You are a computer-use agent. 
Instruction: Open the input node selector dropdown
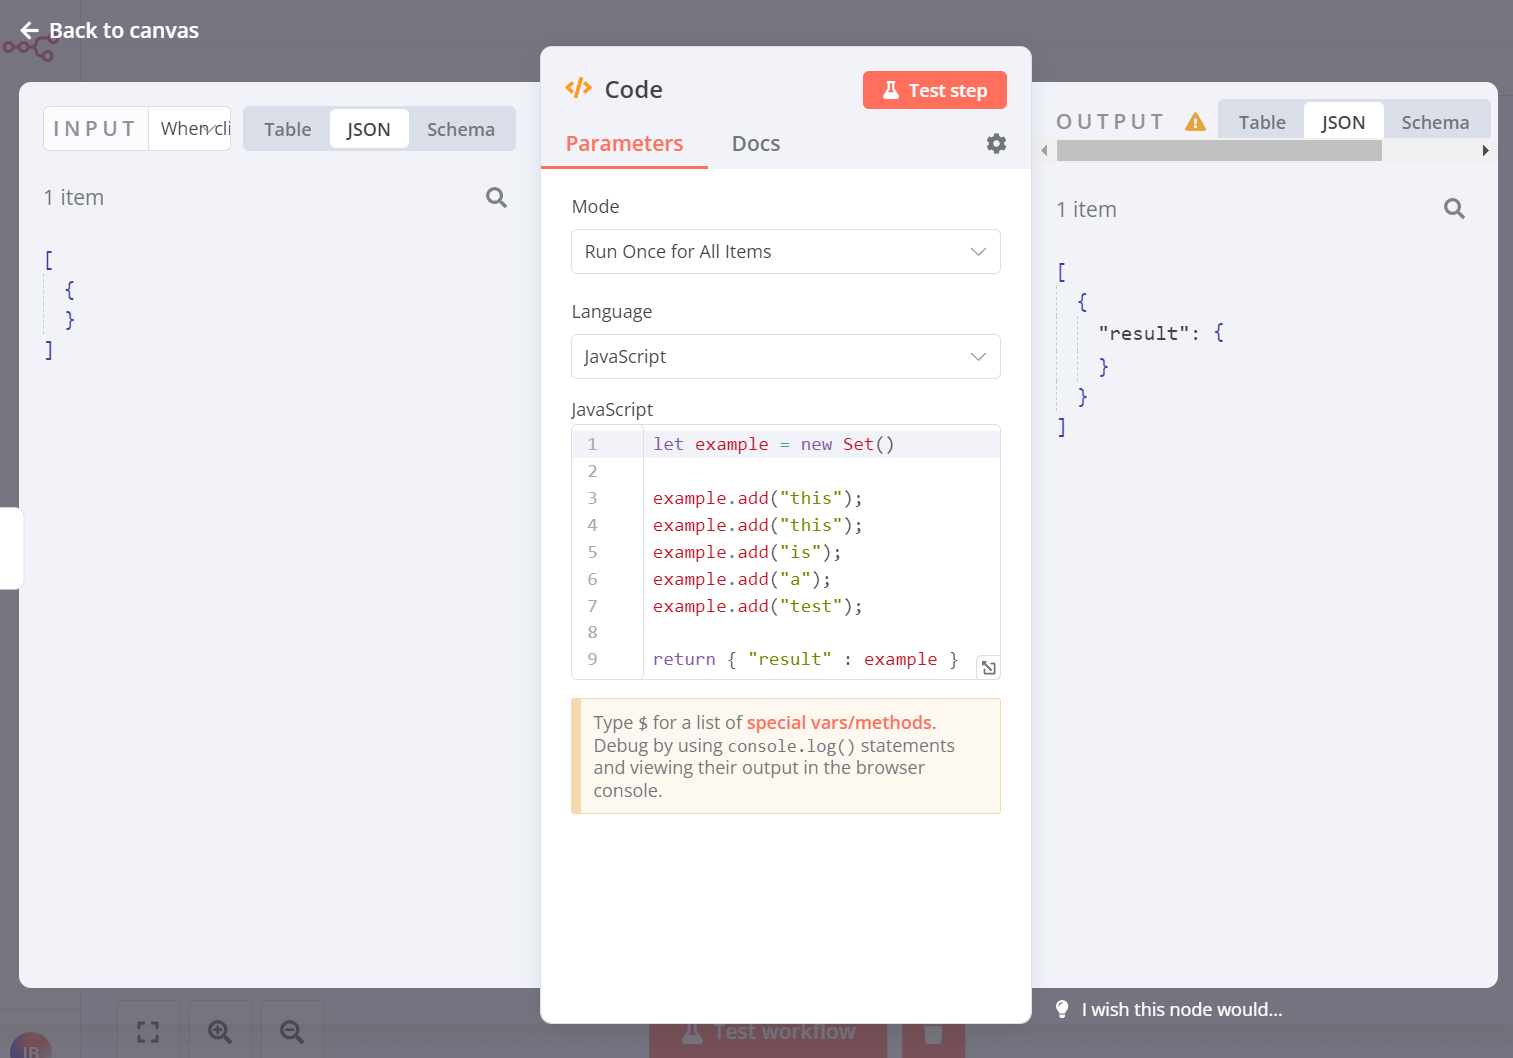click(194, 129)
